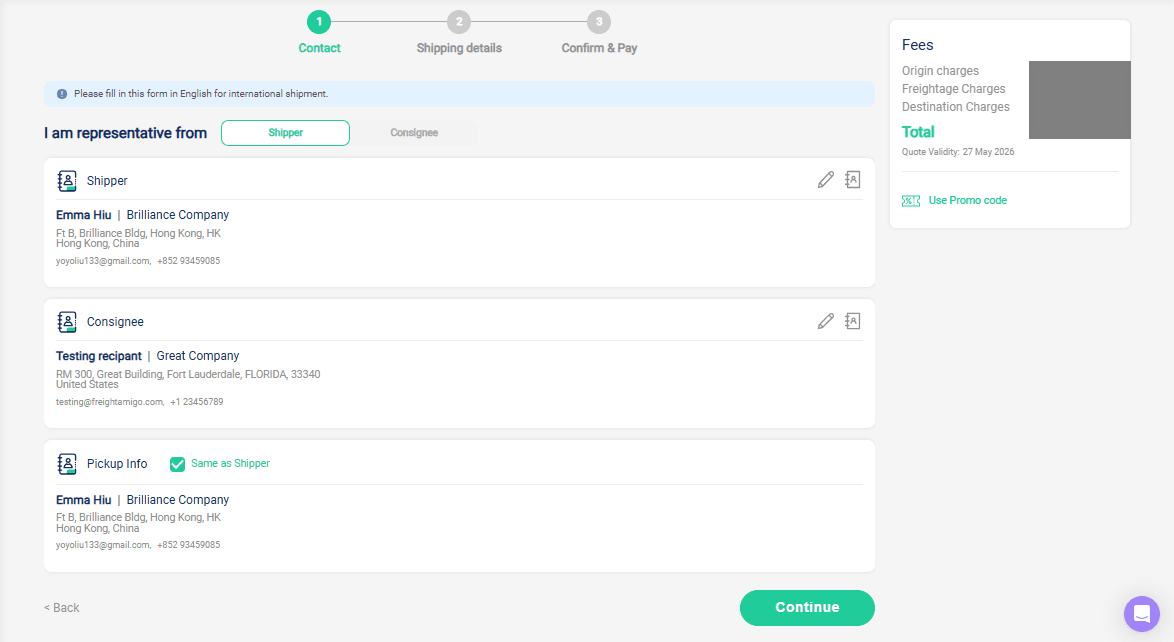Select Shipper as representative
Screen dimensions: 1174x642
(285, 133)
